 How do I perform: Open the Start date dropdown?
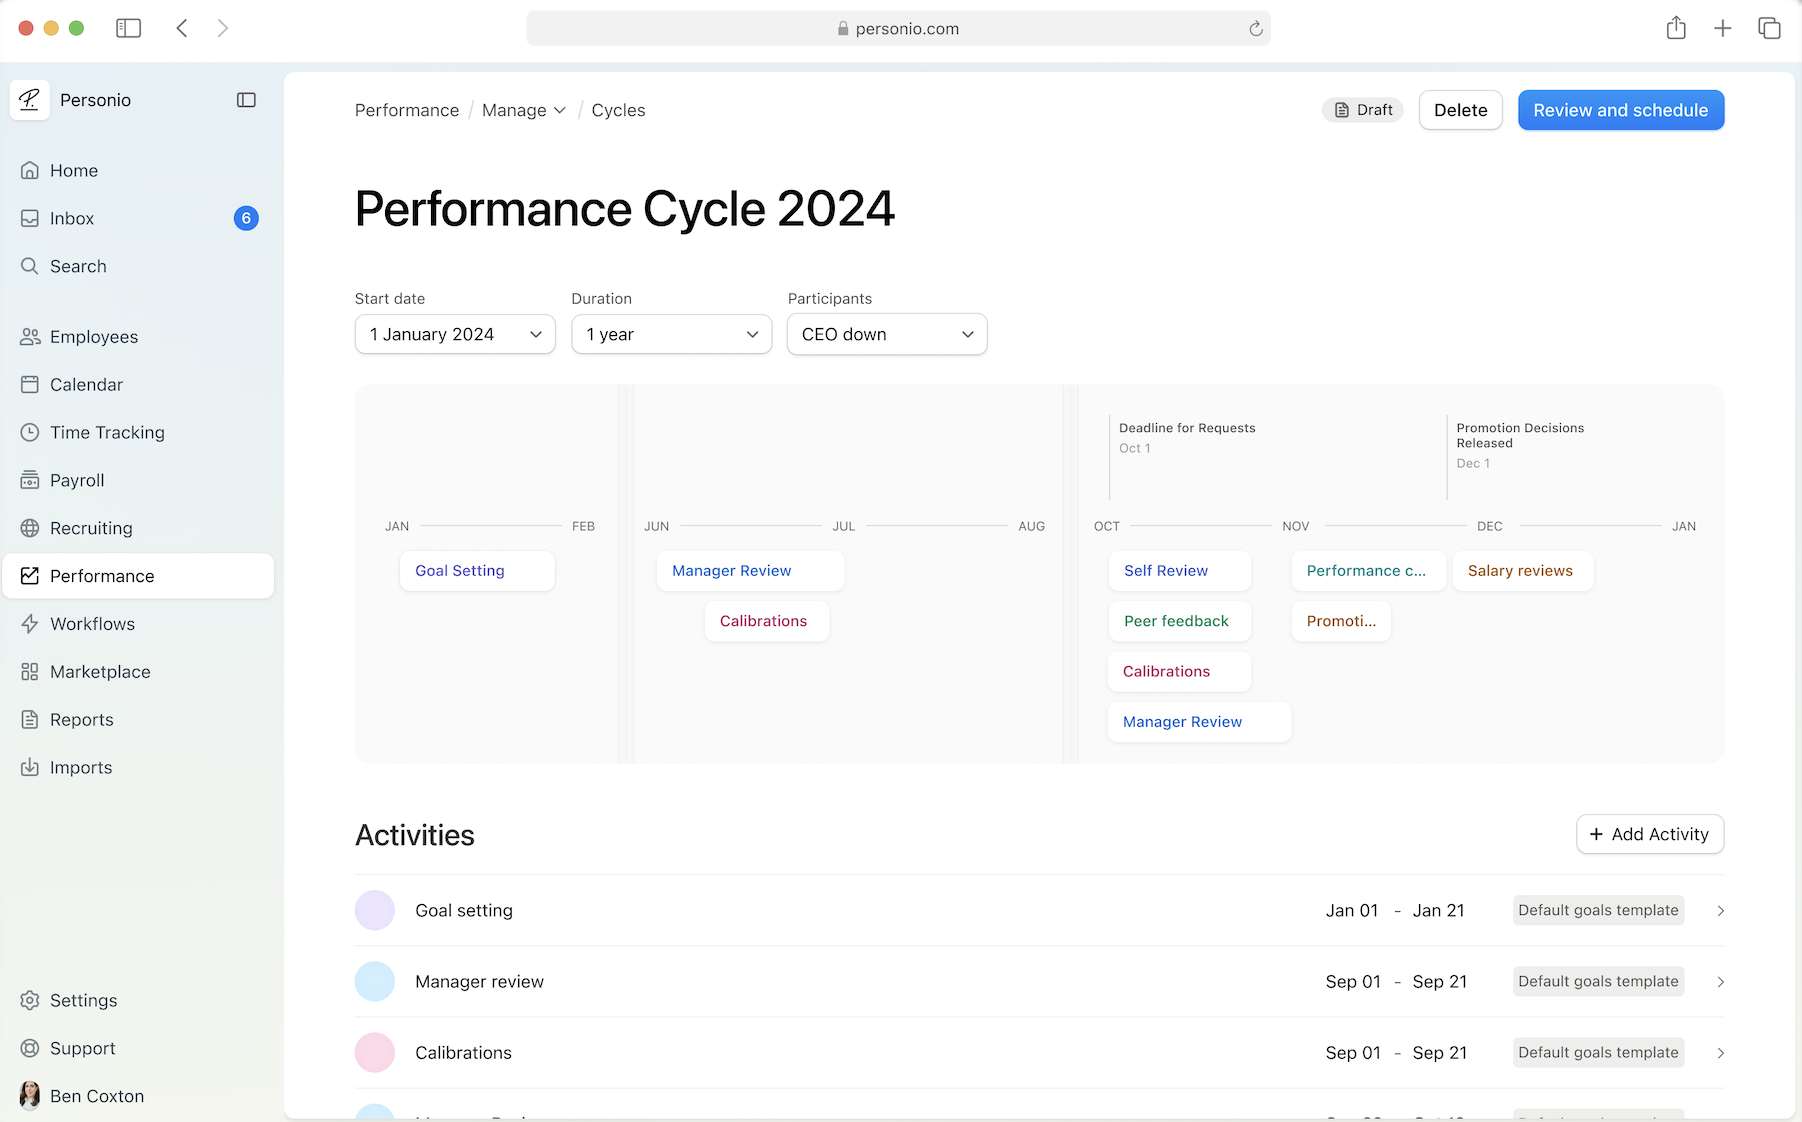(x=454, y=334)
